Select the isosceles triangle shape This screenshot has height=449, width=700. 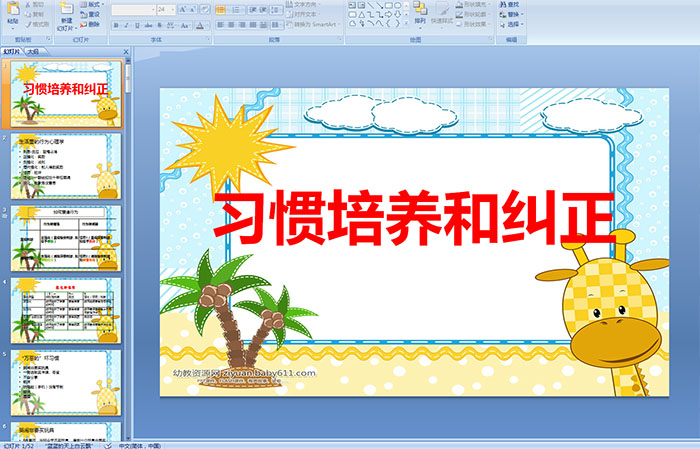[x=362, y=15]
